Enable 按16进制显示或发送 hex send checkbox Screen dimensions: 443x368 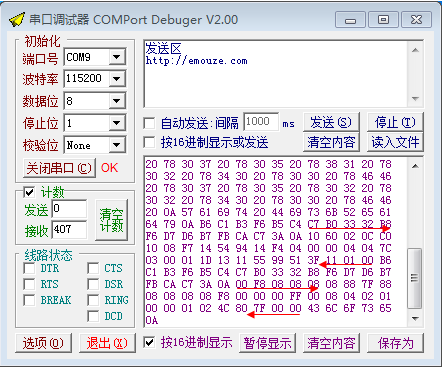click(149, 142)
